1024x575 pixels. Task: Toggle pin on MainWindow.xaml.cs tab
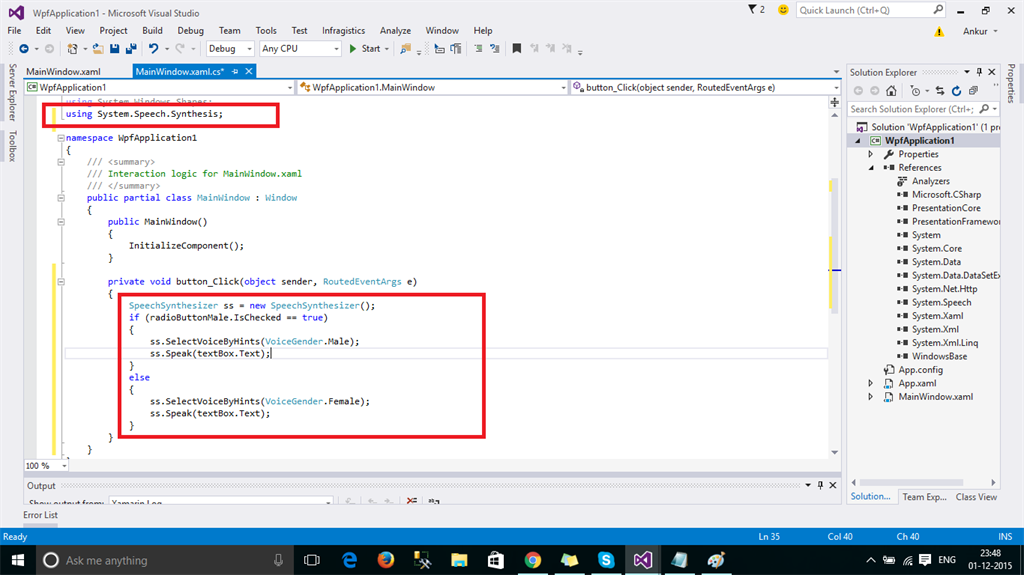[235, 72]
